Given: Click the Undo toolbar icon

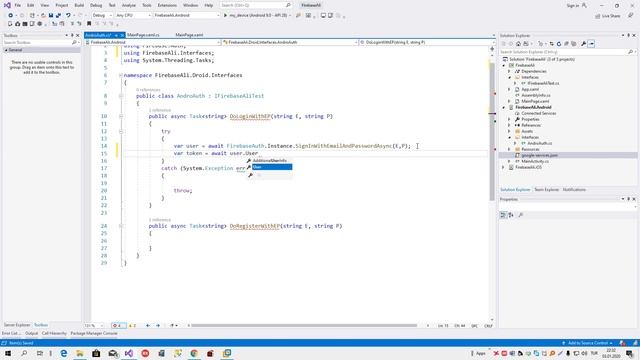Looking at the screenshot, I should pyautogui.click(x=68, y=15).
